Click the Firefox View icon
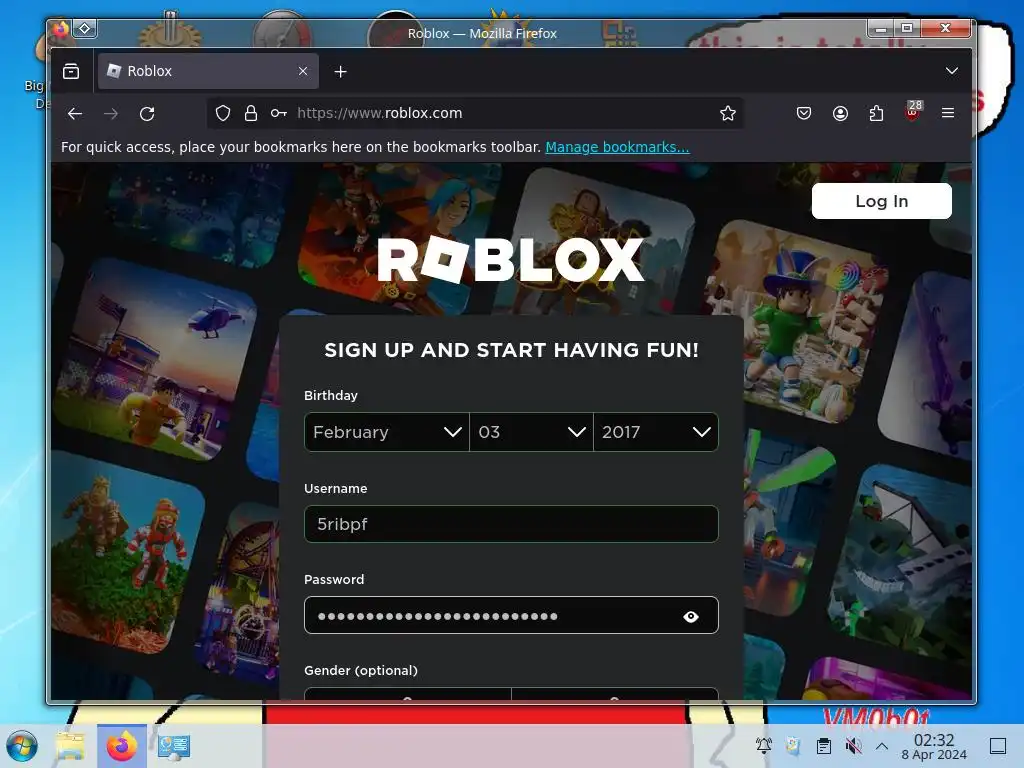This screenshot has width=1024, height=768. tap(71, 71)
